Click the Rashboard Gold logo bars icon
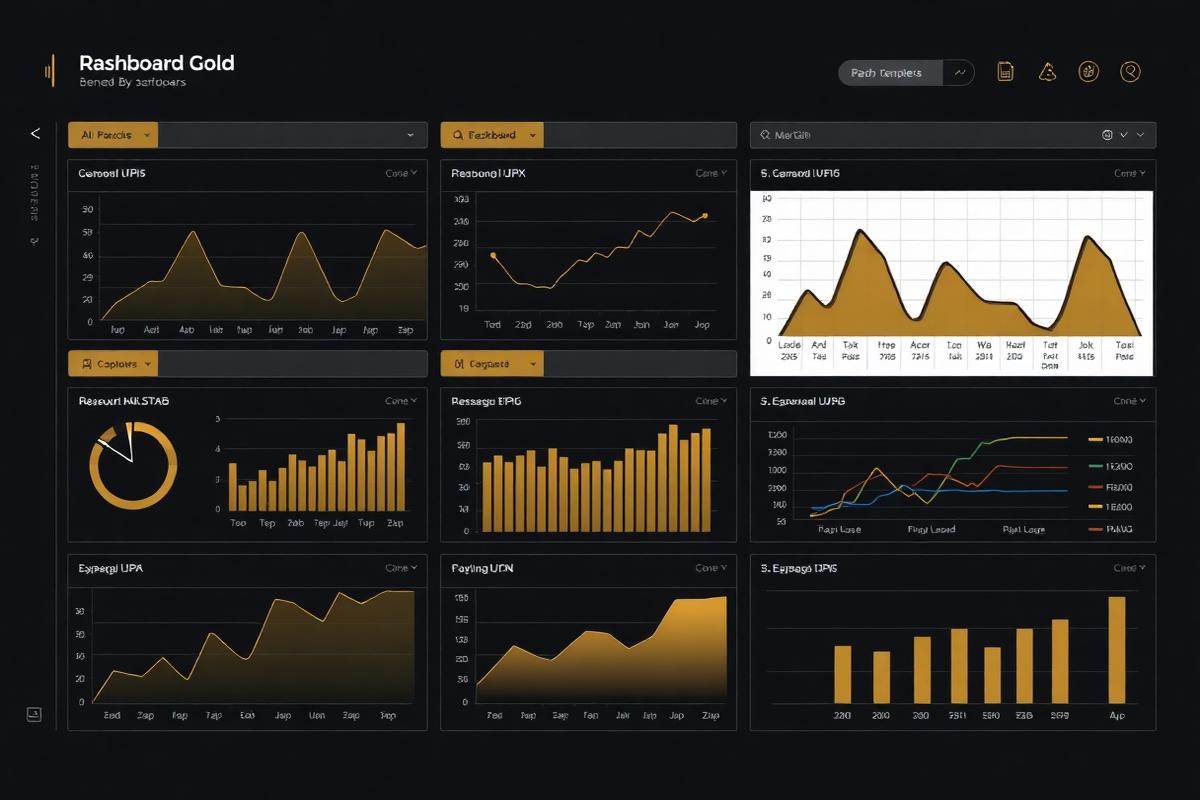Viewport: 1200px width, 800px height. coord(48,71)
